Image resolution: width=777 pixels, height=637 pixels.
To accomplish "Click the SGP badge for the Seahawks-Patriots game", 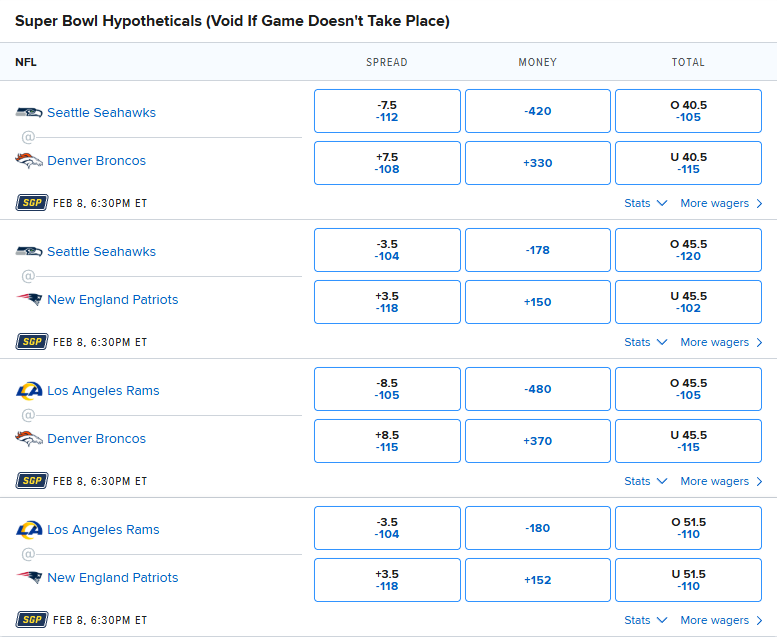I will click(x=32, y=342).
